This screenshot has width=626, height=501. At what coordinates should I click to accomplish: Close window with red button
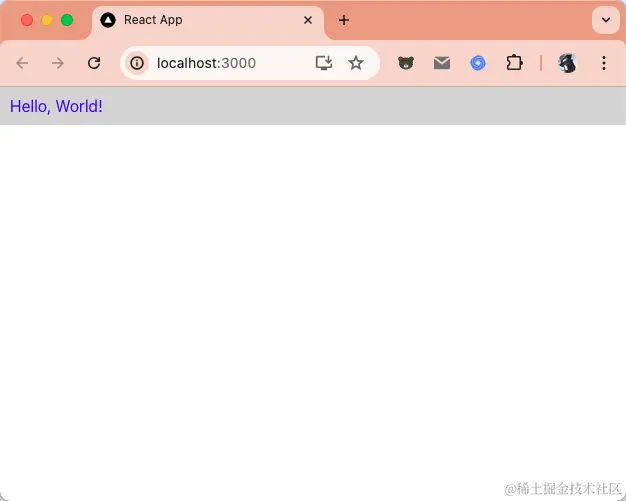pyautogui.click(x=27, y=20)
